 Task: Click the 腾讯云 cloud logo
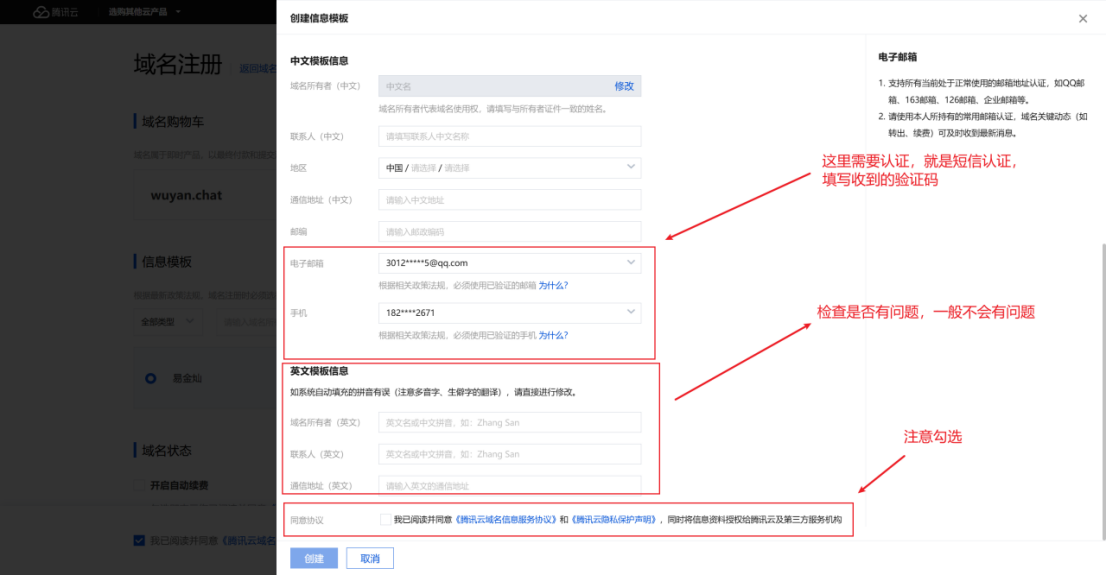click(x=56, y=12)
